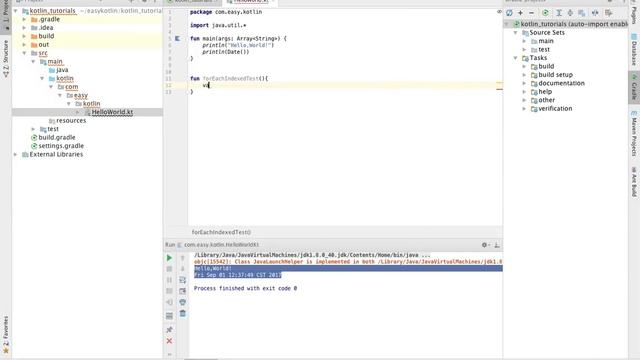Open the Ant Build side tab
The image size is (640, 360).
click(x=634, y=182)
